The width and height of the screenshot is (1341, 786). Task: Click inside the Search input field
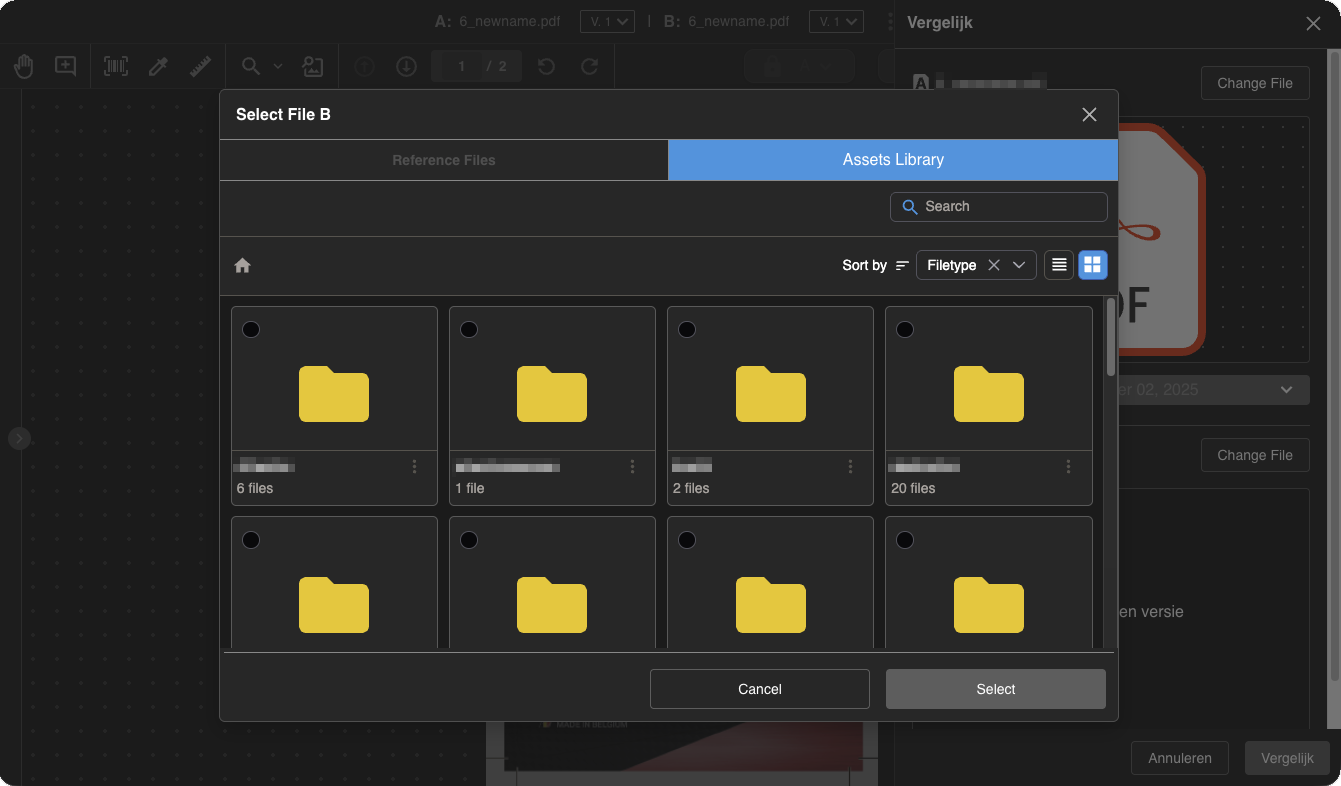point(998,206)
